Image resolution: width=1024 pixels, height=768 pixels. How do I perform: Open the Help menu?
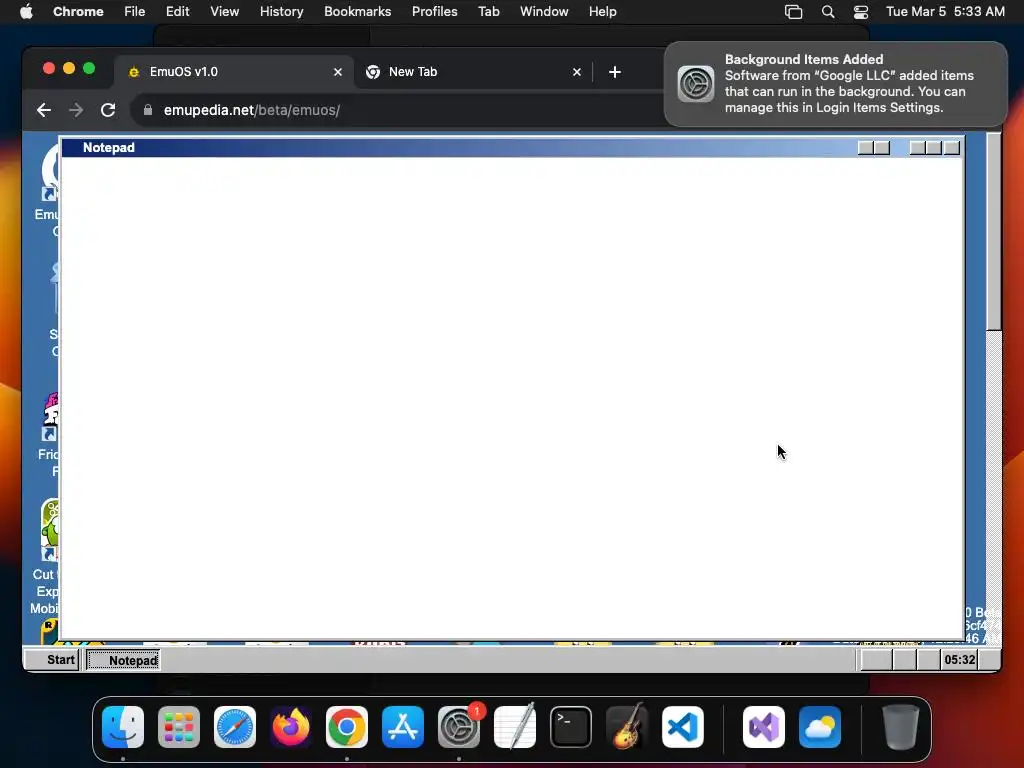(x=602, y=11)
